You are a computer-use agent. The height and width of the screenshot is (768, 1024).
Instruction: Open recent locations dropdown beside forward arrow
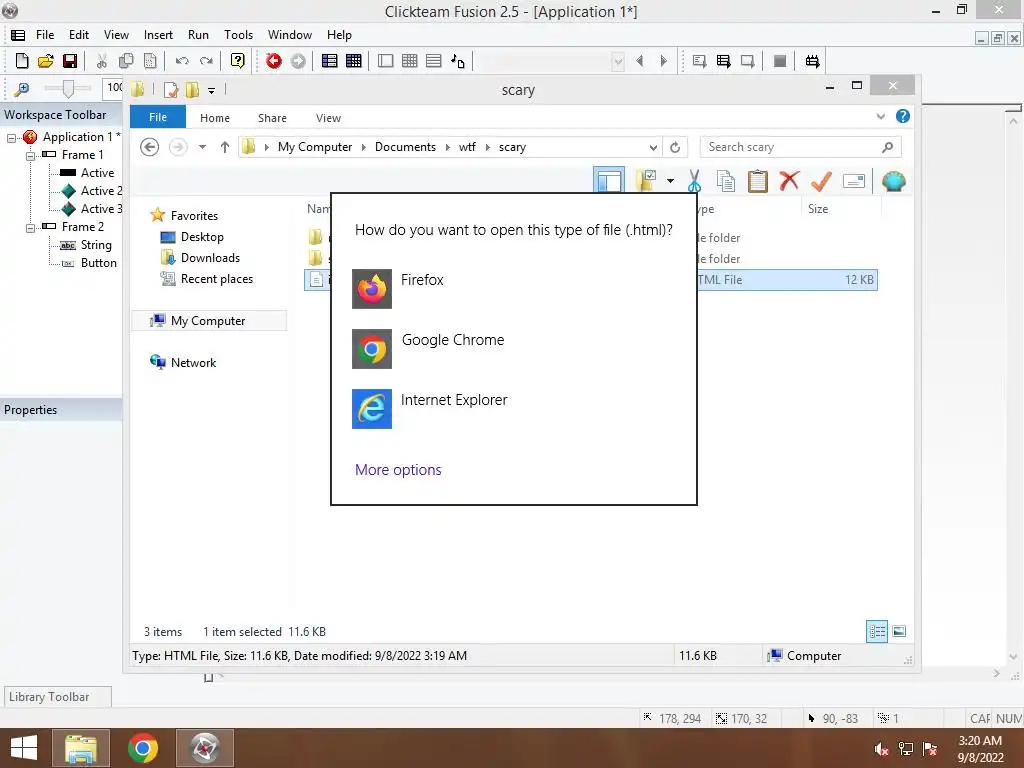(202, 147)
